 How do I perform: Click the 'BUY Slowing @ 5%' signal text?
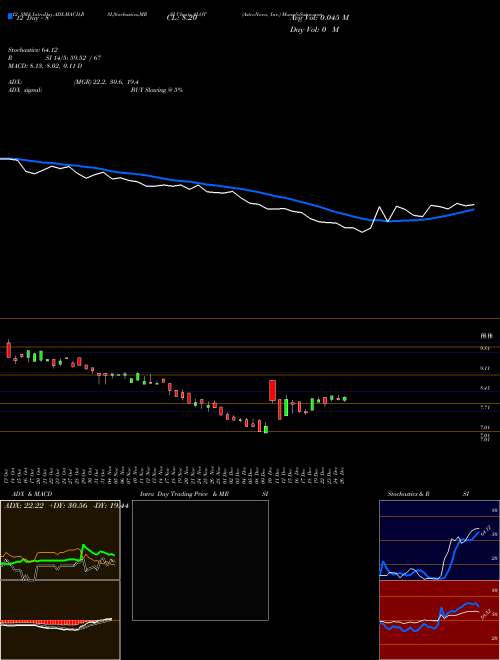tap(157, 90)
